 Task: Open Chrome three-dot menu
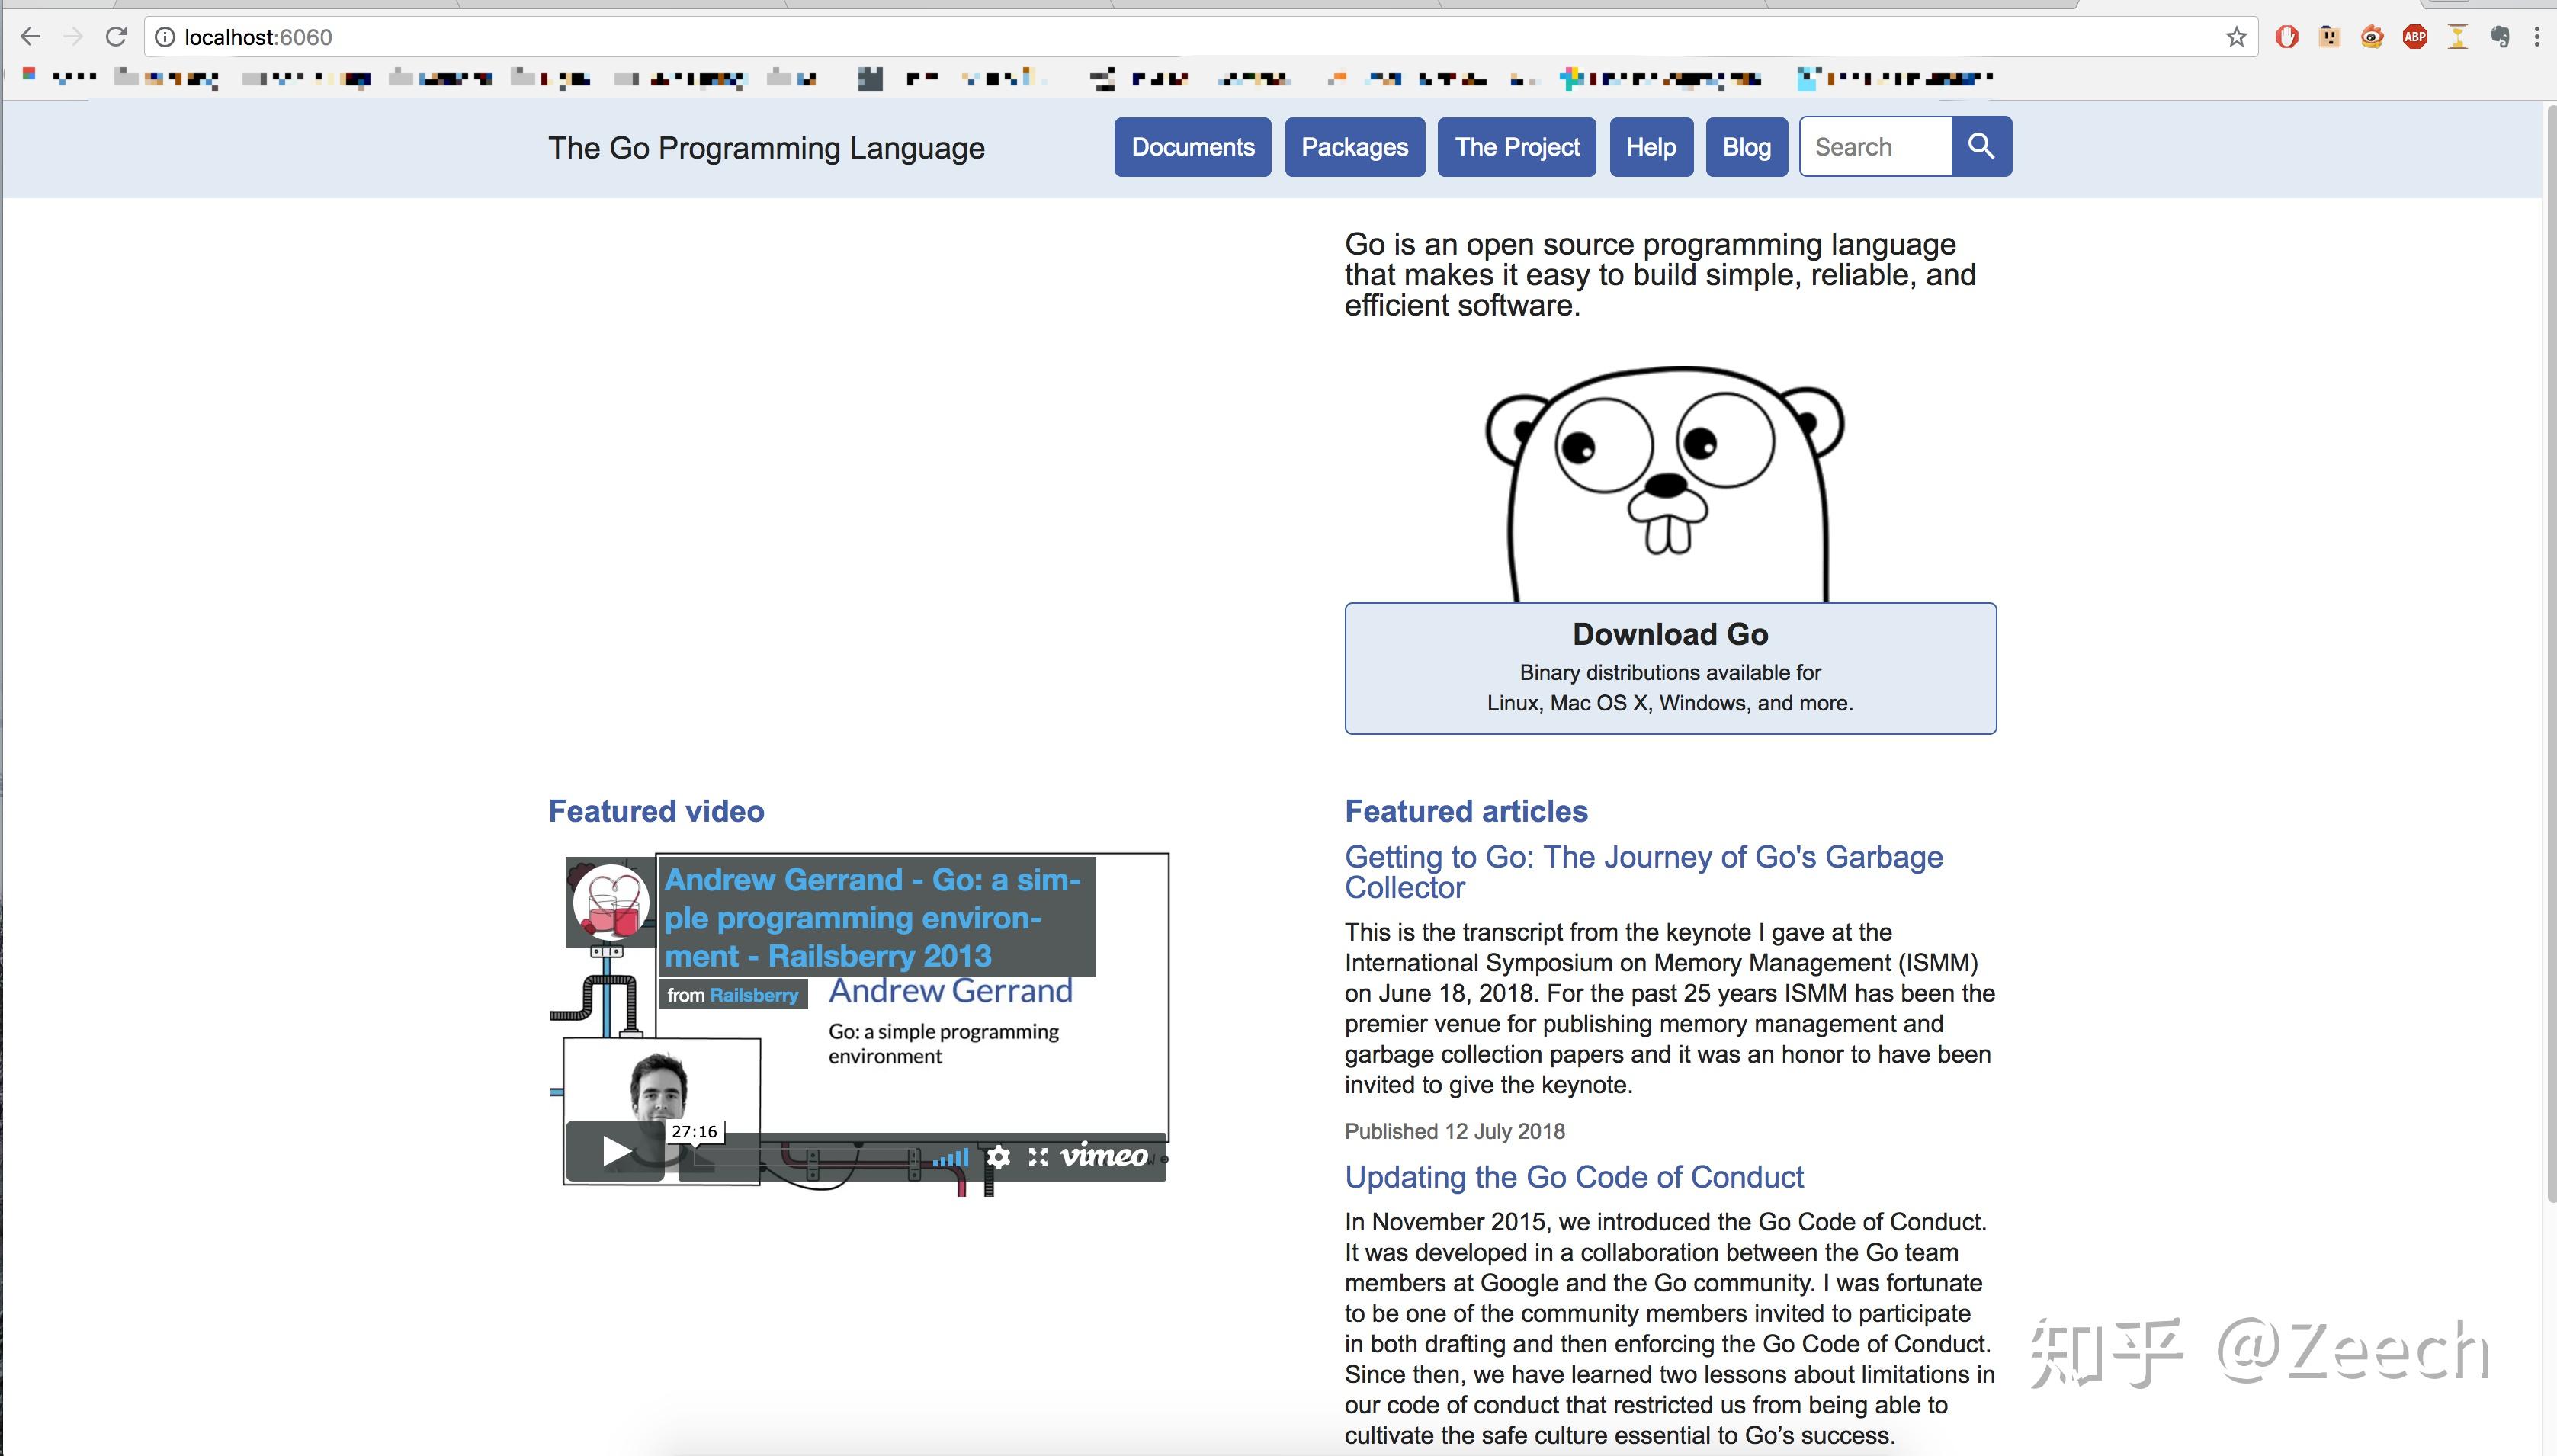(x=2537, y=37)
